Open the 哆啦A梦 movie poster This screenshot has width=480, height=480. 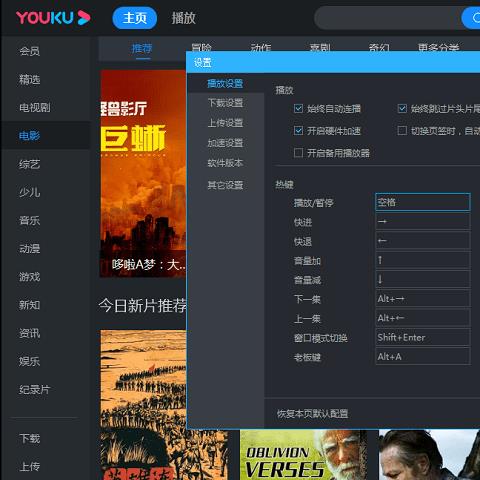coord(143,173)
